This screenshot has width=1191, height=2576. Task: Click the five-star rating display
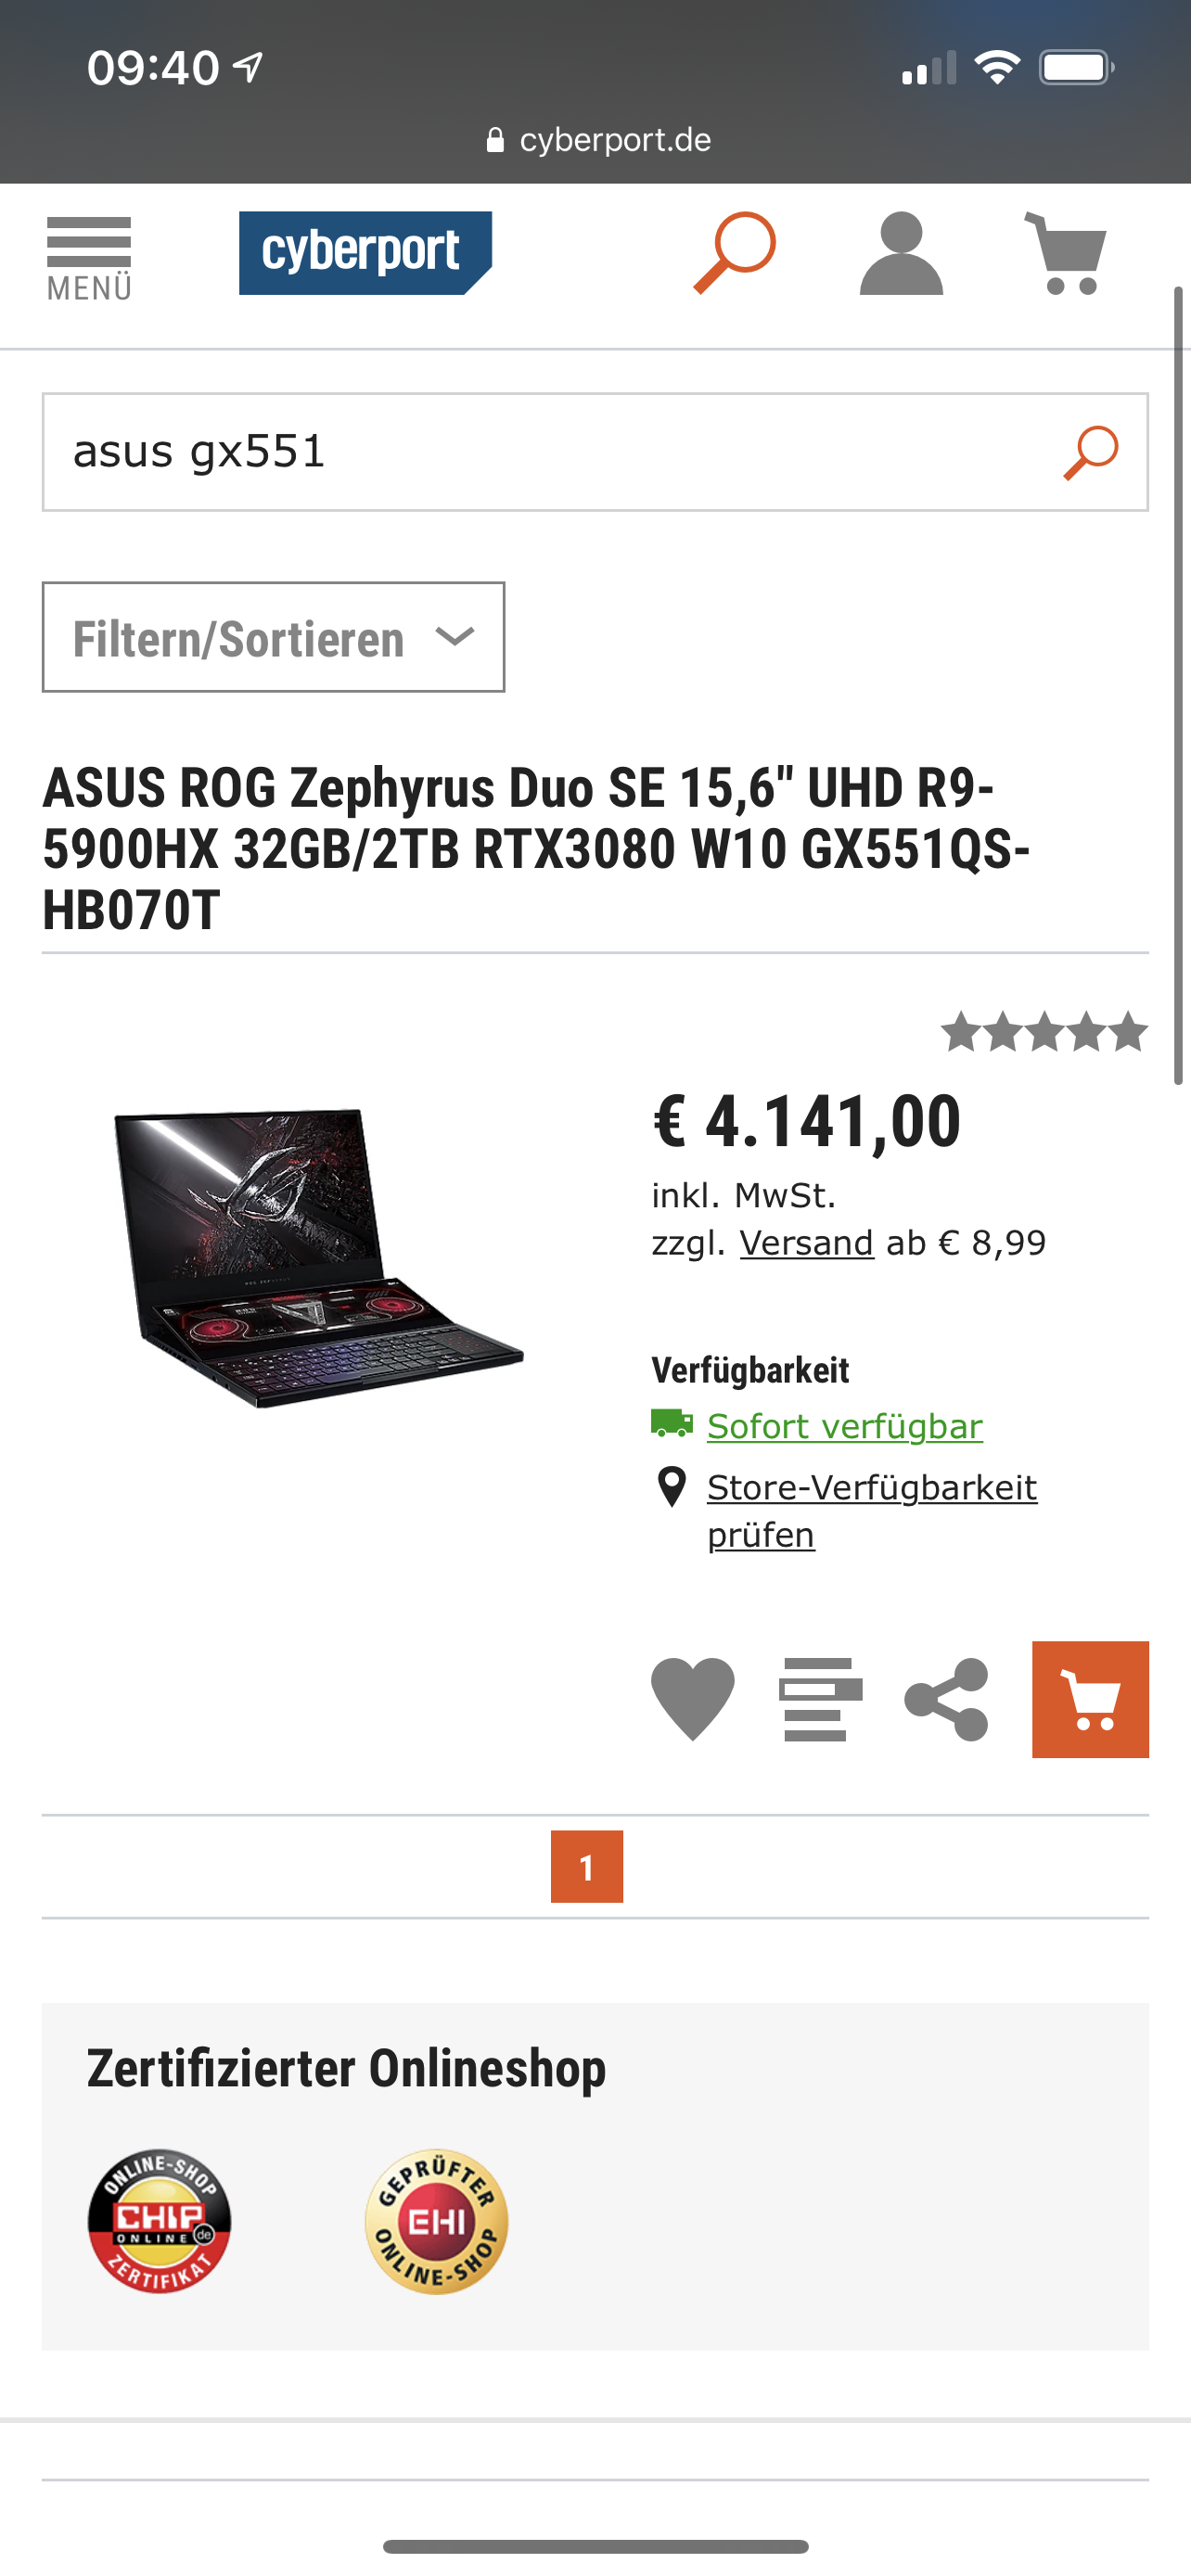click(x=1044, y=1032)
